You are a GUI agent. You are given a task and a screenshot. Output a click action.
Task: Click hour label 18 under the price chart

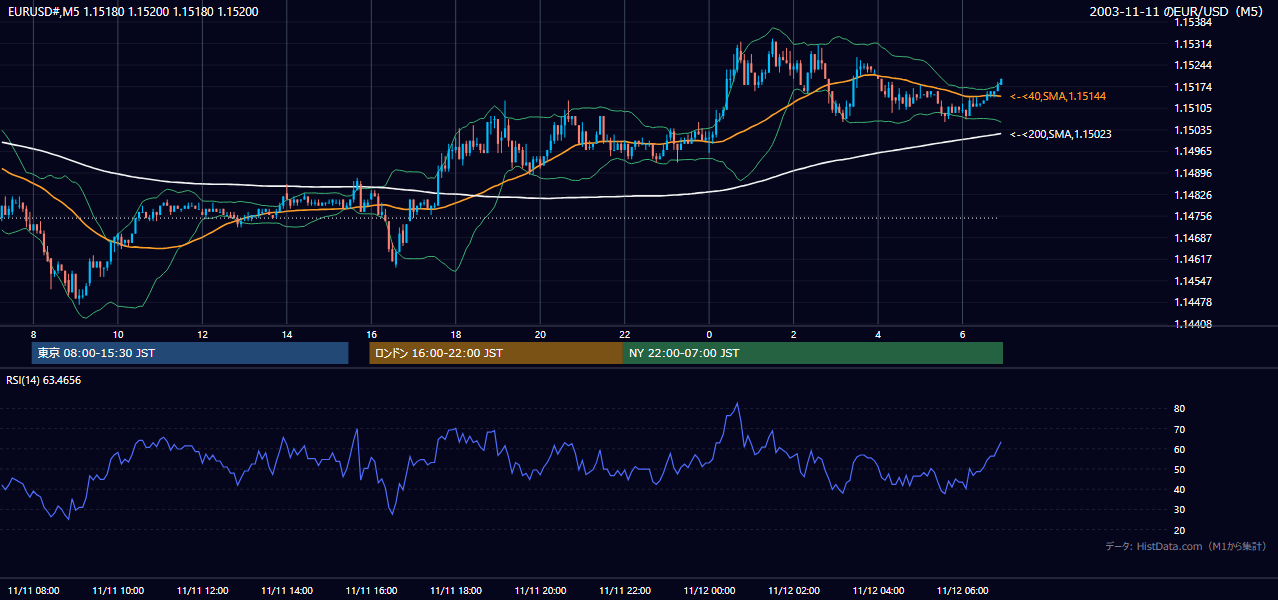tap(456, 334)
